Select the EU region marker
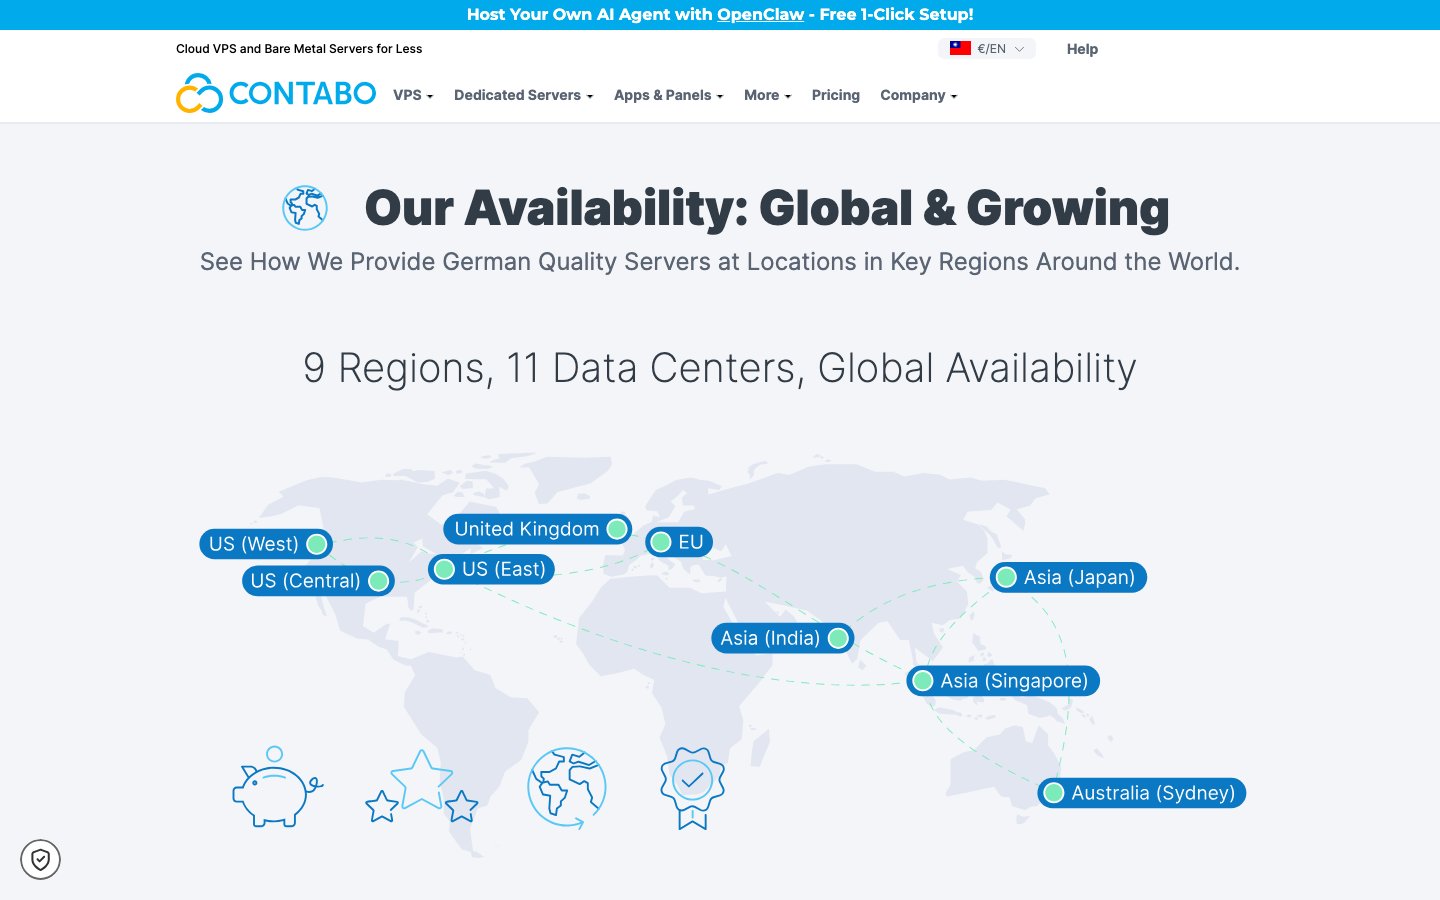The width and height of the screenshot is (1440, 900). (678, 542)
